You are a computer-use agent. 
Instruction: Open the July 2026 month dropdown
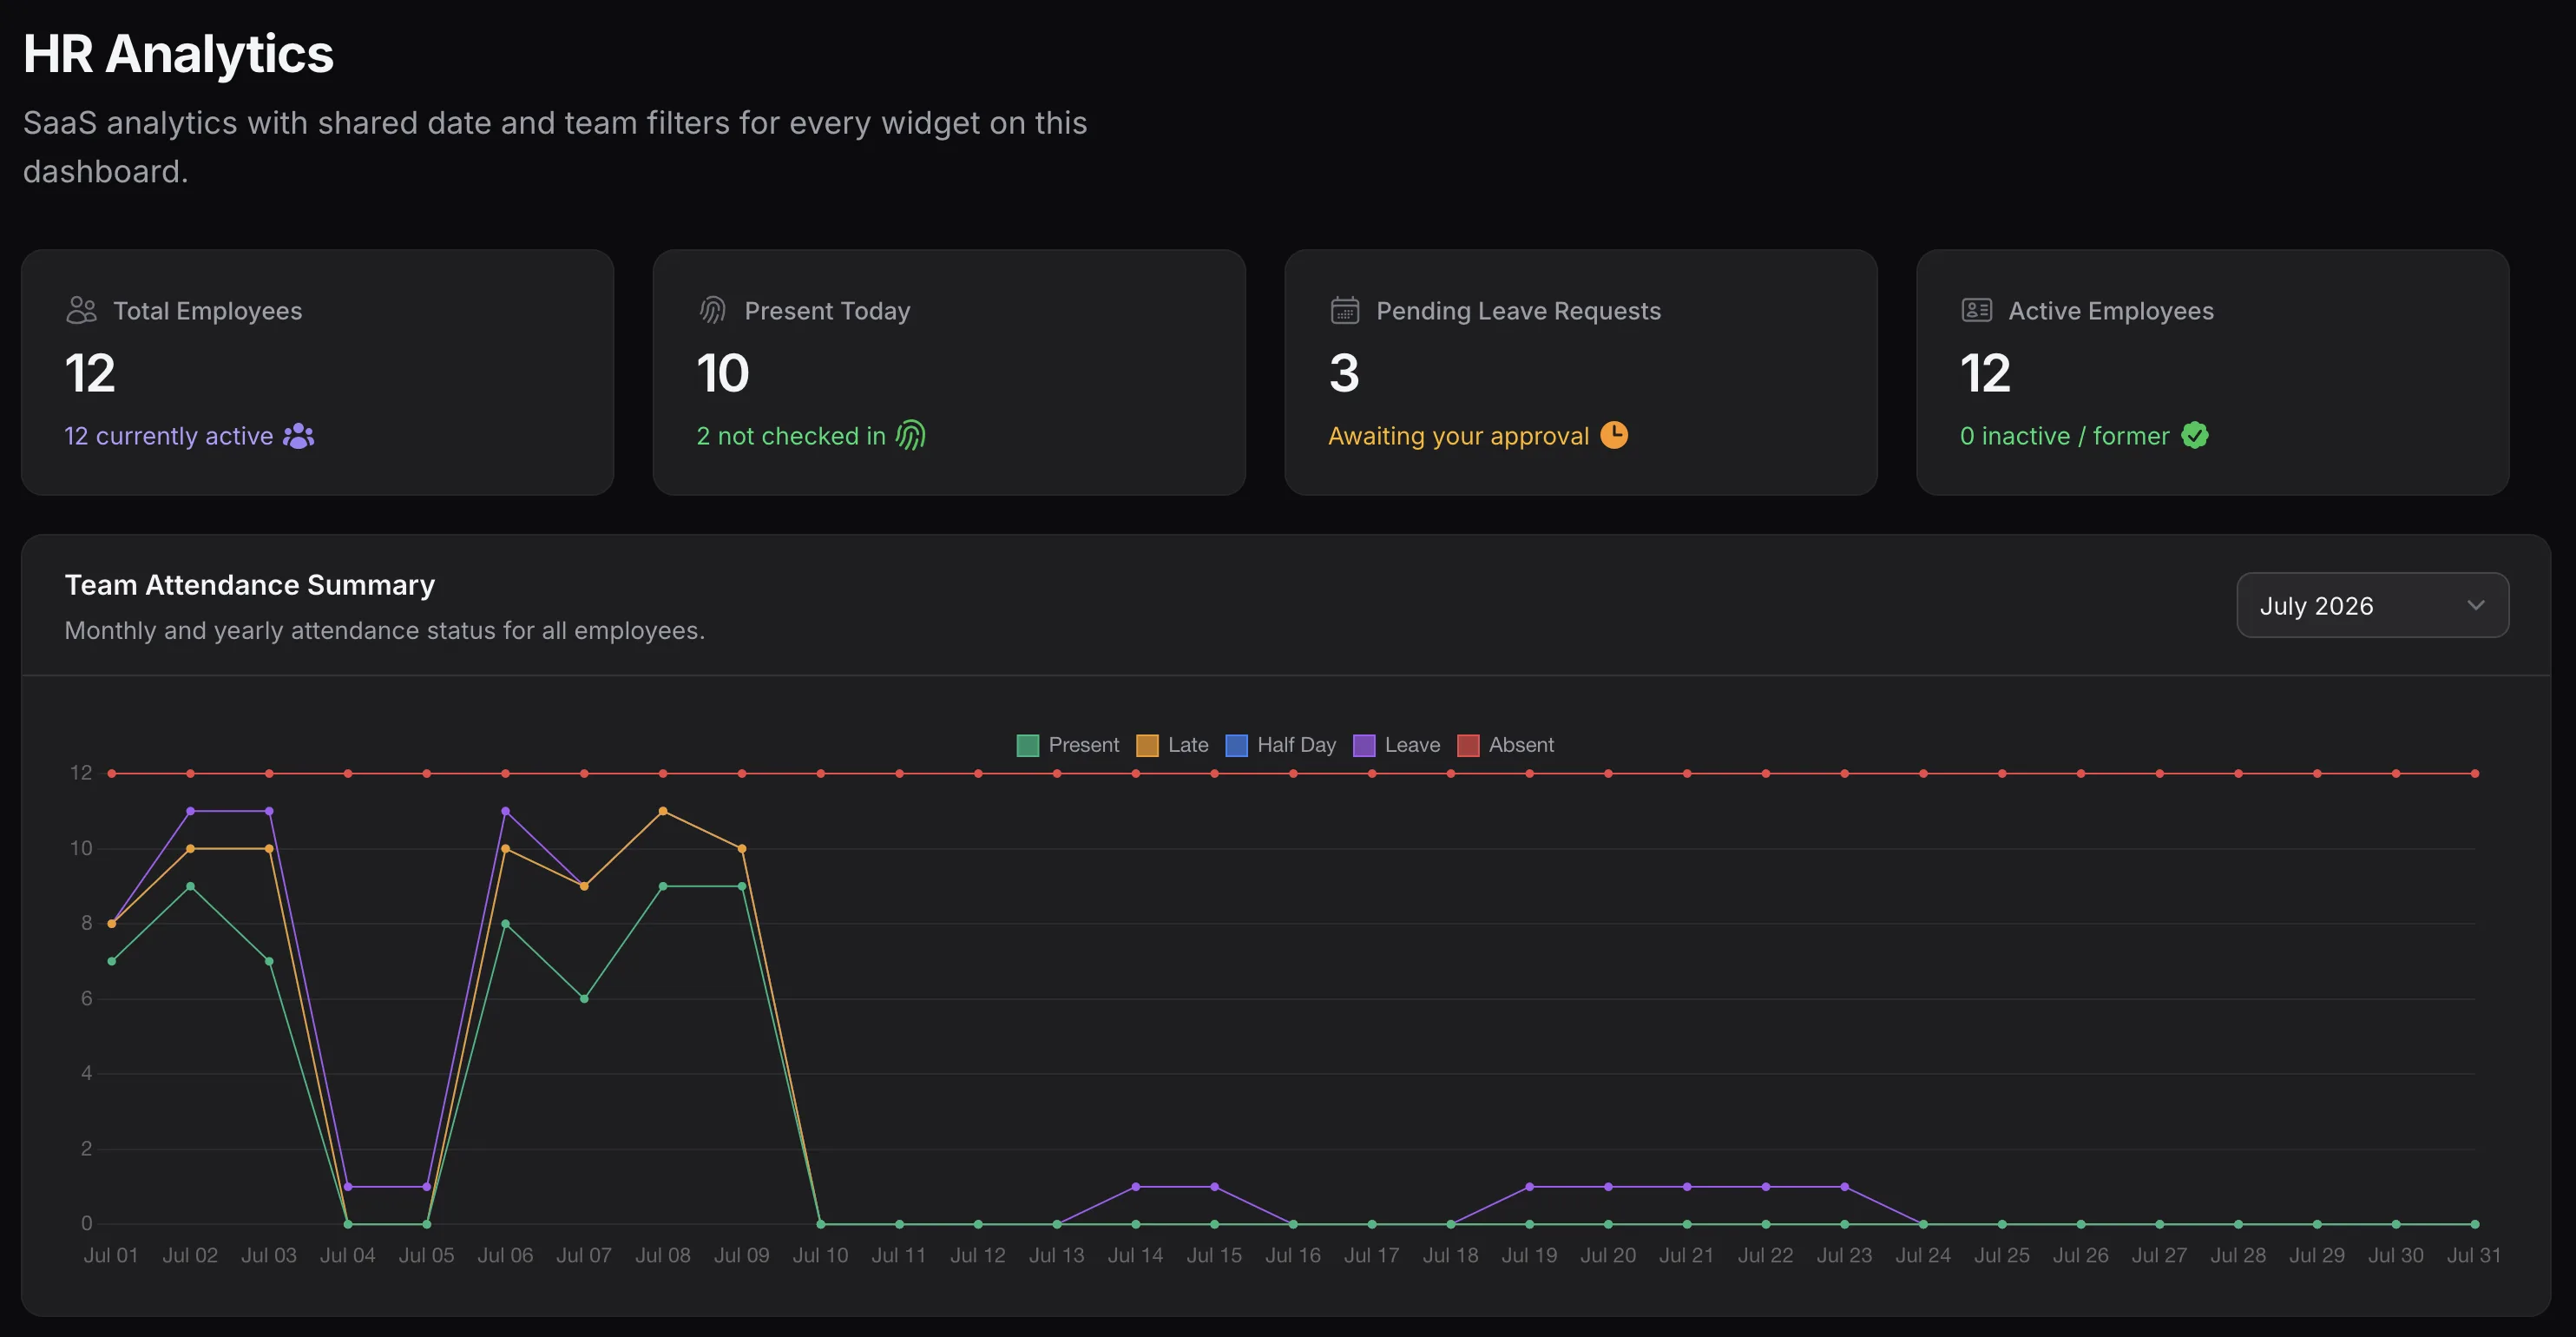2372,605
